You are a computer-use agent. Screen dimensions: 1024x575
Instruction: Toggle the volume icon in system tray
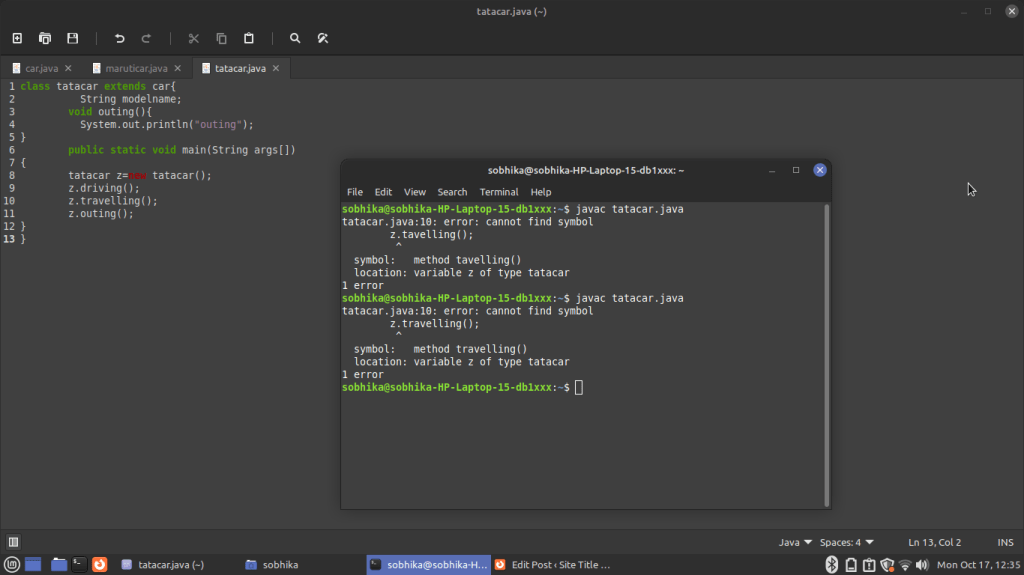[x=924, y=565]
